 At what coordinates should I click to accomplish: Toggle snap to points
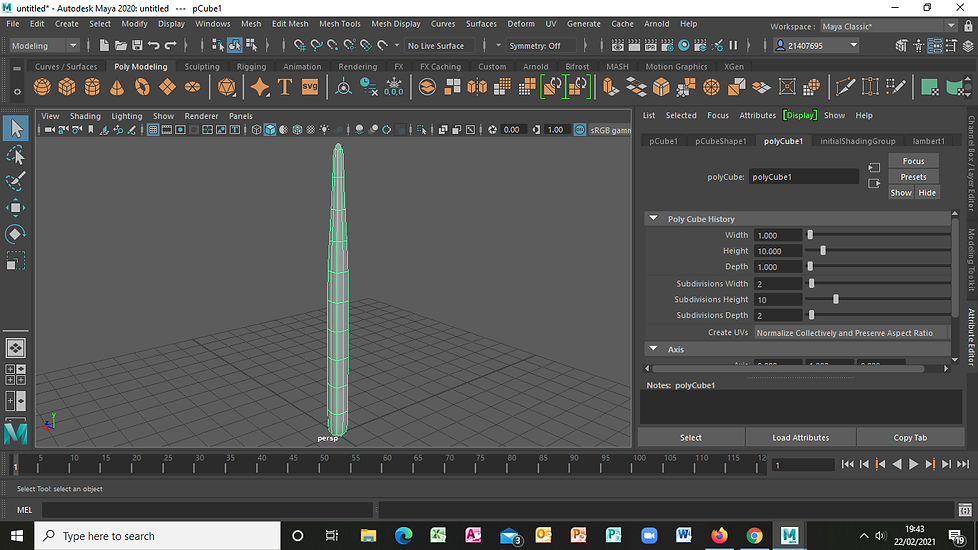[x=332, y=46]
